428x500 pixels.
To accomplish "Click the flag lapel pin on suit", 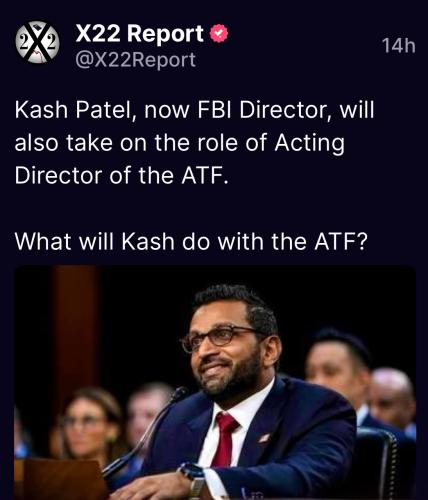I will point(264,438).
